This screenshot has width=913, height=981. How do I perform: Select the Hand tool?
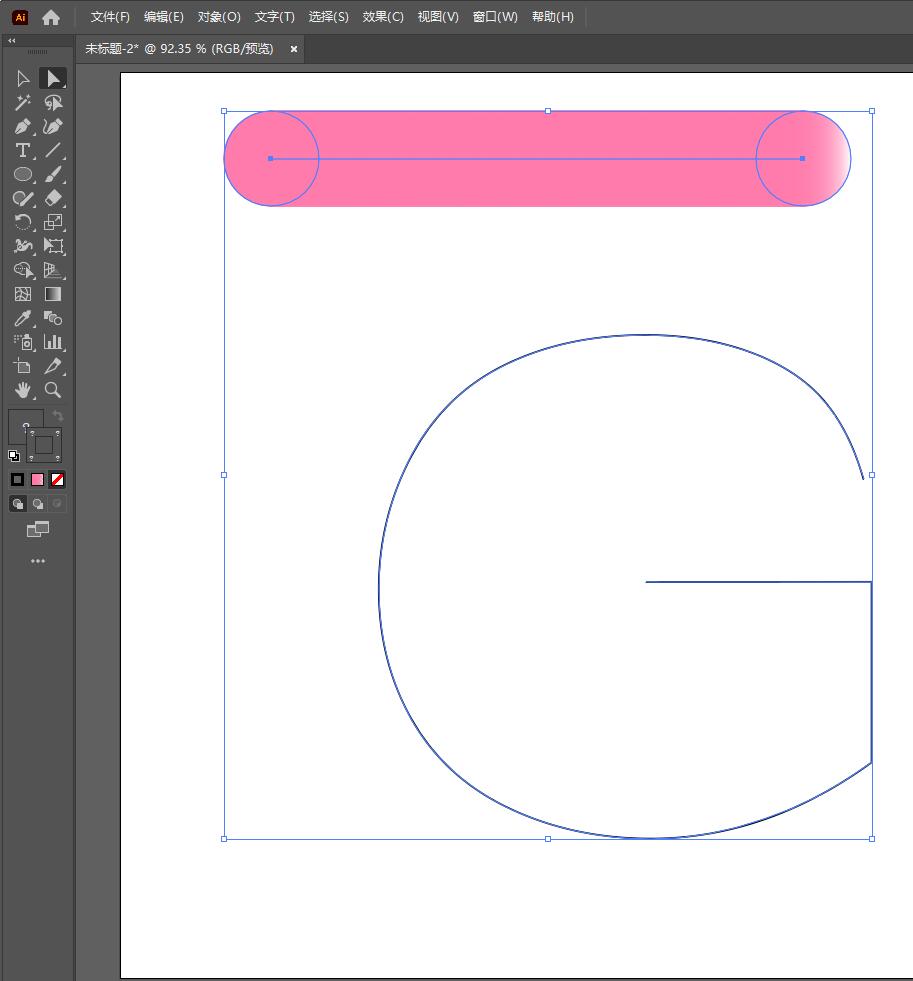[23, 390]
